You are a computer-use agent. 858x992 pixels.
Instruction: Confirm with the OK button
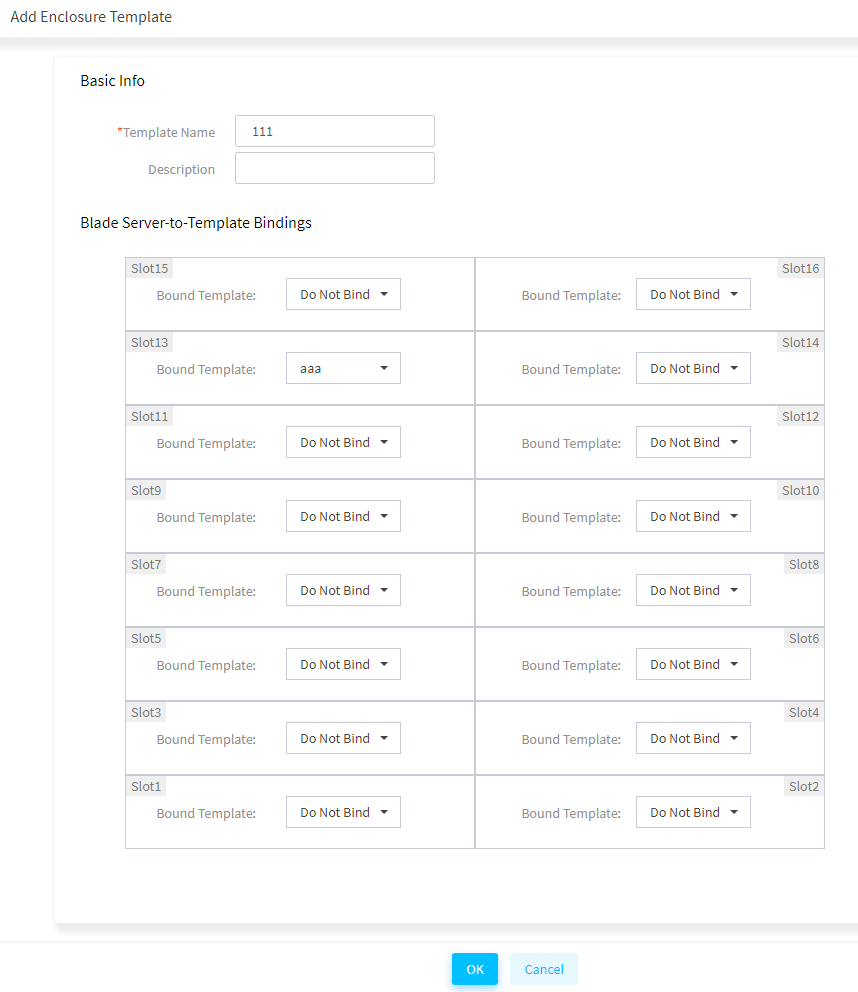point(475,969)
